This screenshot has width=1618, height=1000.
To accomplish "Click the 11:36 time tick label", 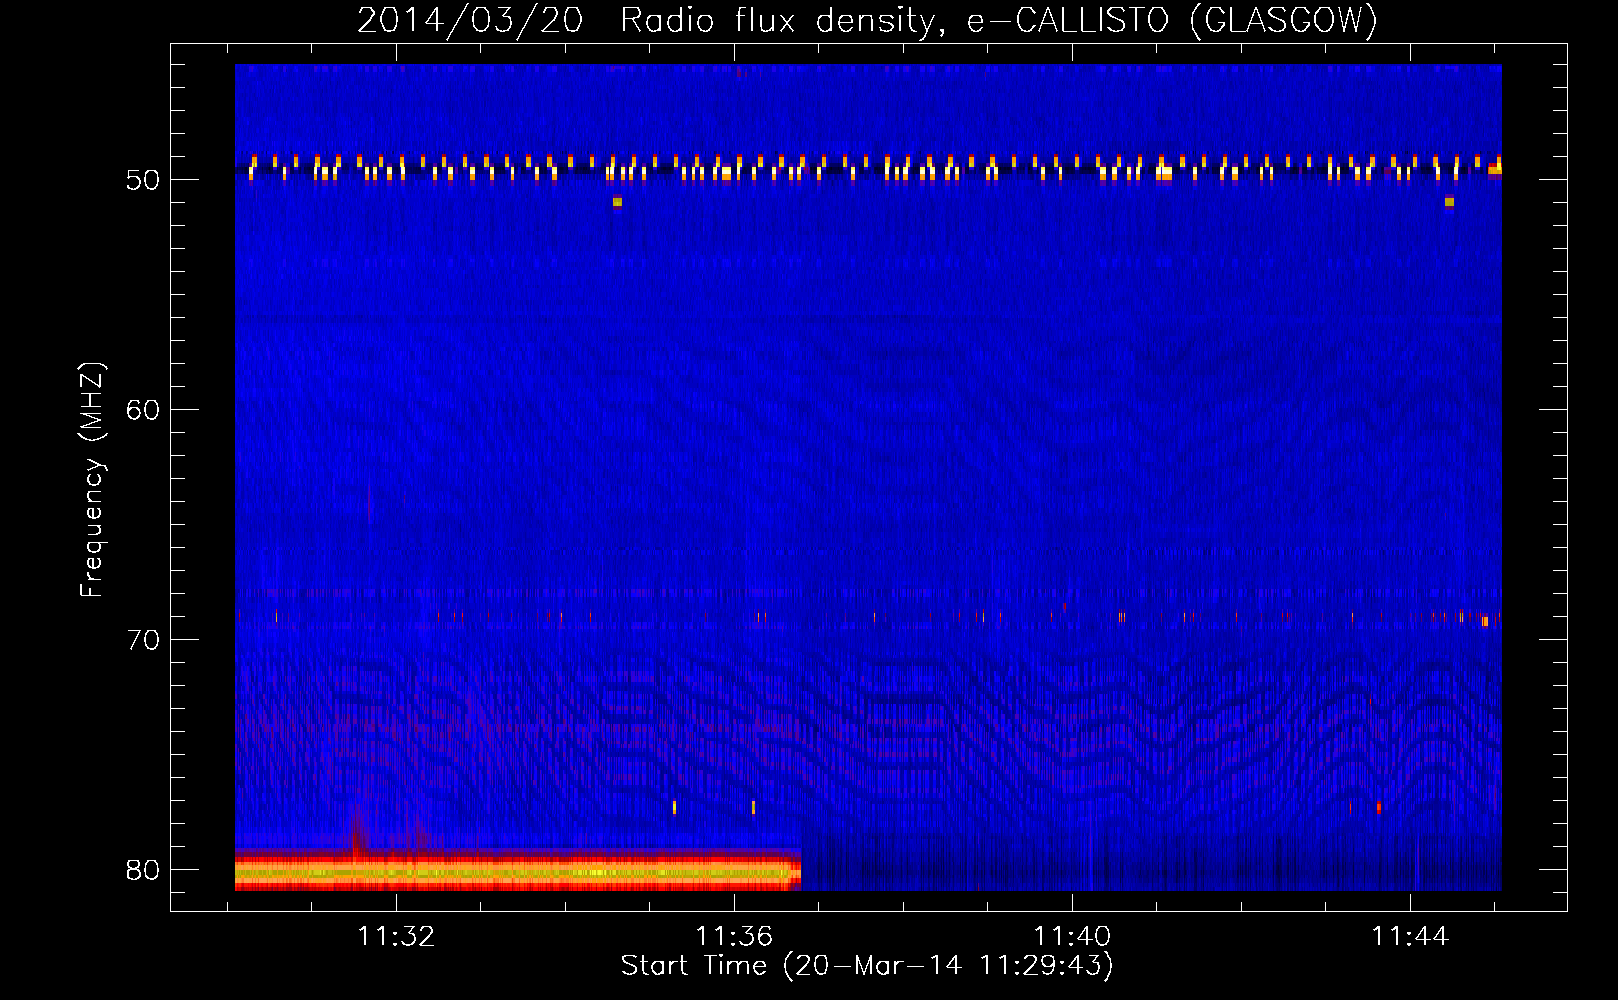I will click(735, 937).
